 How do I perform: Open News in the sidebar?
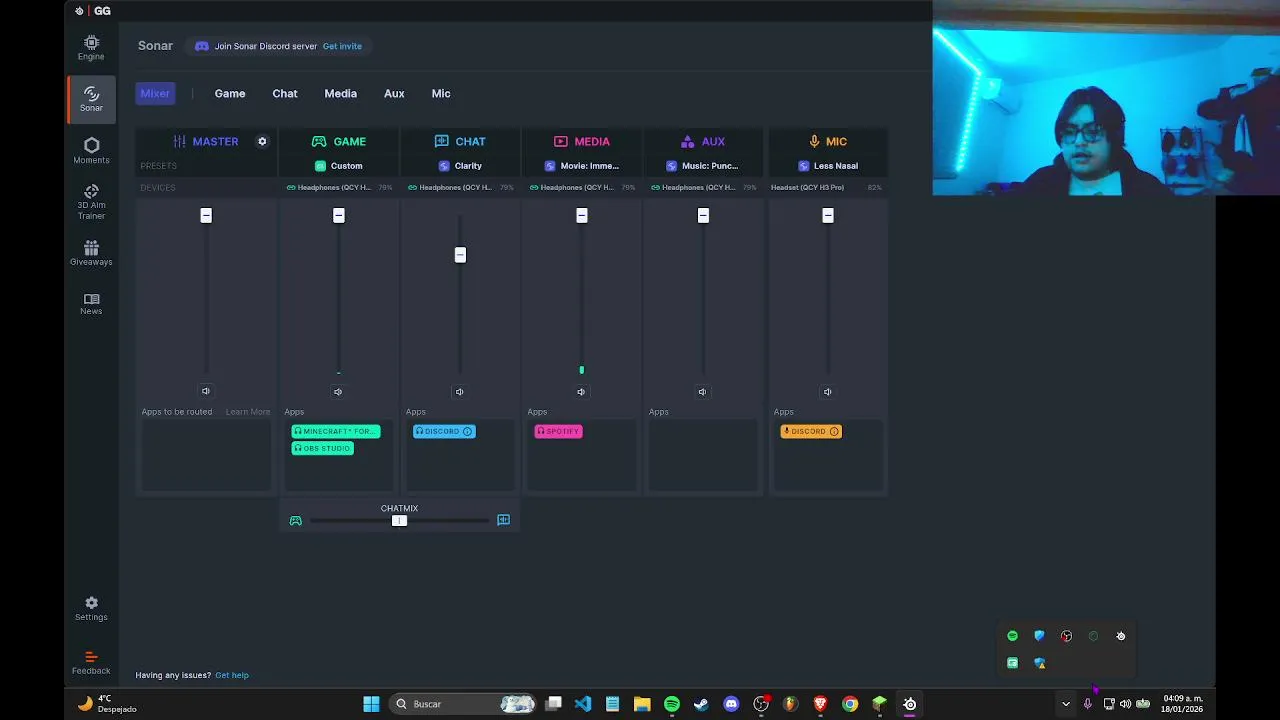[x=91, y=304]
